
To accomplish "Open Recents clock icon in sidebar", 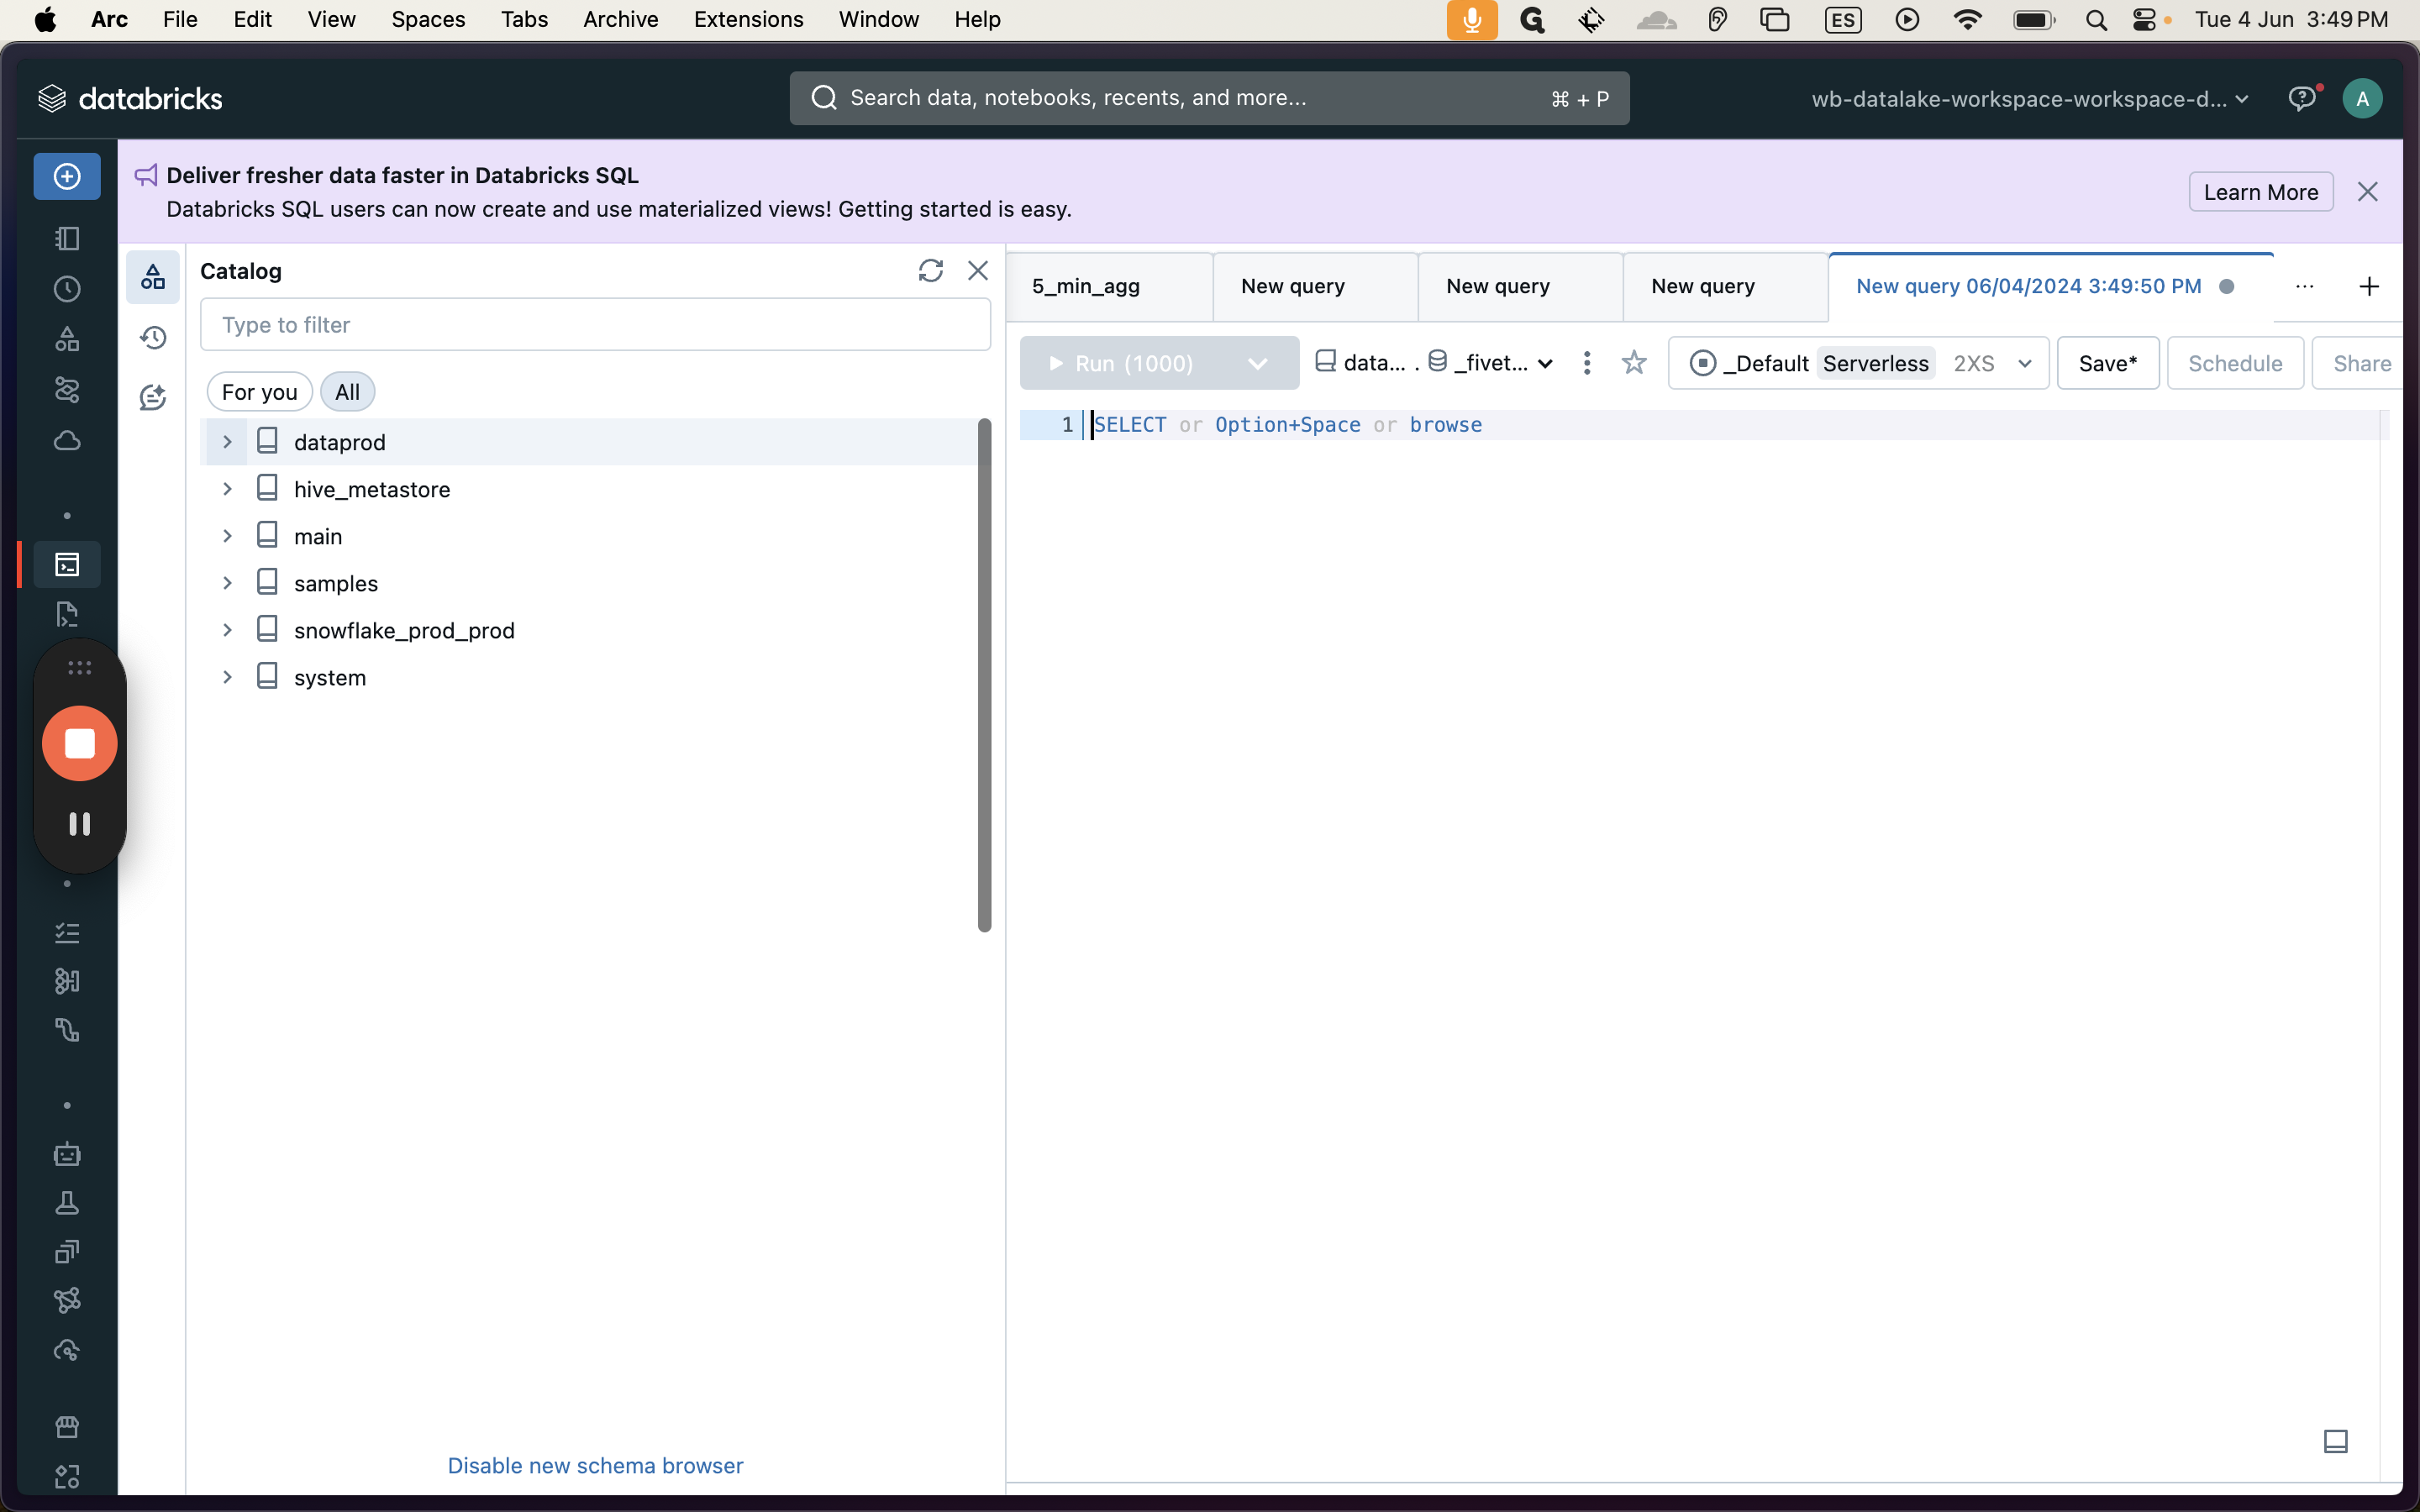I will [67, 289].
